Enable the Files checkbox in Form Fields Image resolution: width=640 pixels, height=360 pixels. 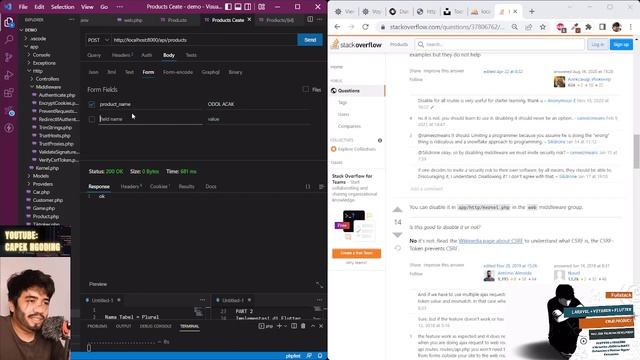(306, 89)
